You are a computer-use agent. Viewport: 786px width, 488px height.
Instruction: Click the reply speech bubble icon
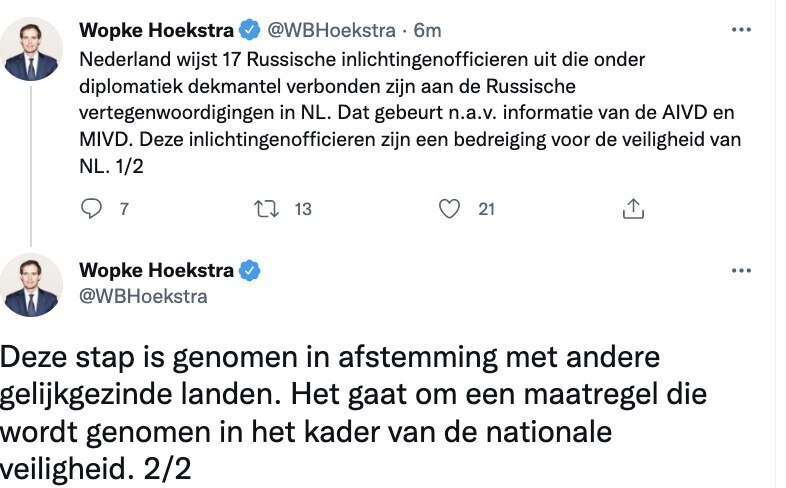[x=91, y=208]
